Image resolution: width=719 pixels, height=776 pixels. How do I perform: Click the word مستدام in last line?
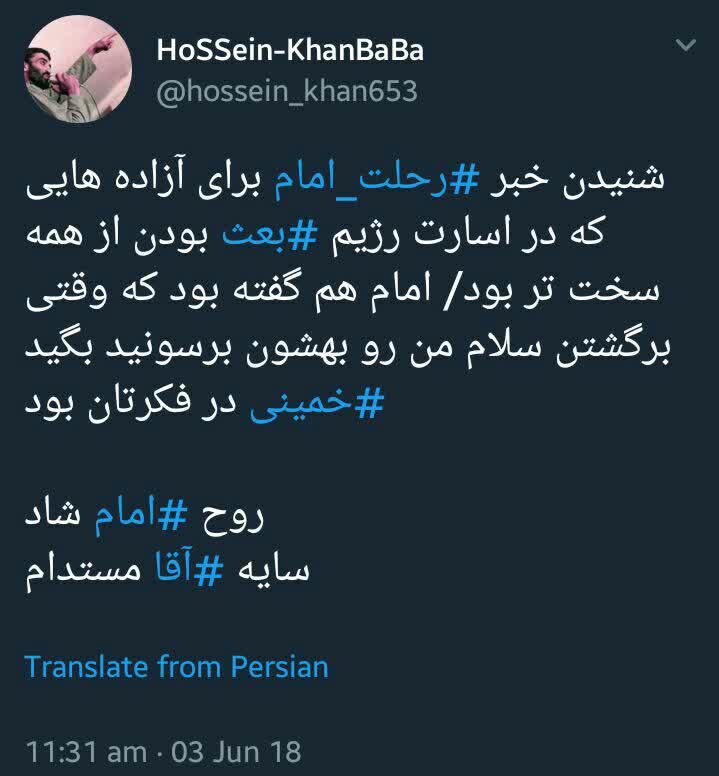click(x=83, y=572)
